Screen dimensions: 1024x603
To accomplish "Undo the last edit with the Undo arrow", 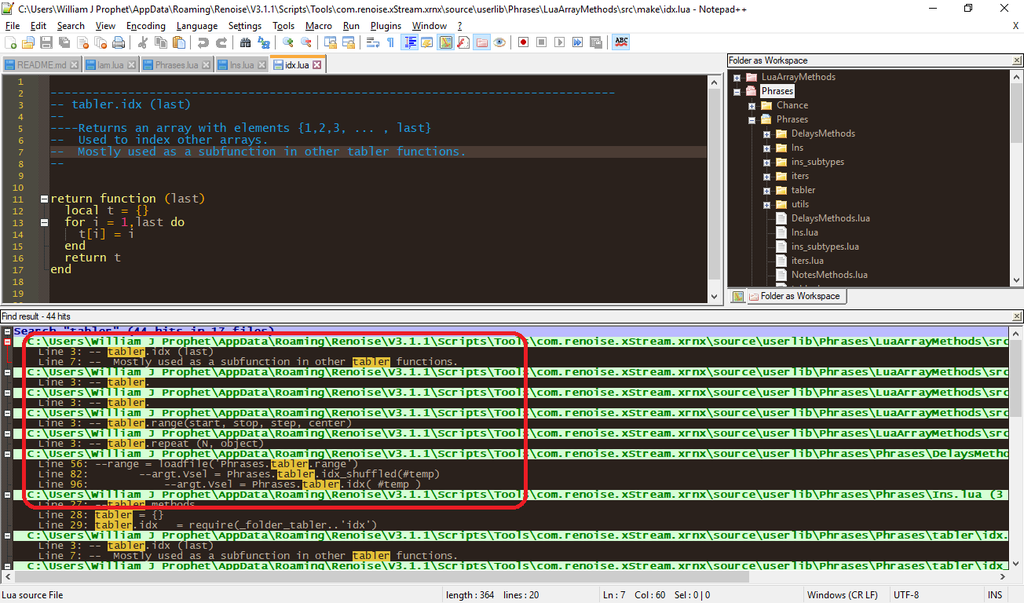I will (203, 42).
